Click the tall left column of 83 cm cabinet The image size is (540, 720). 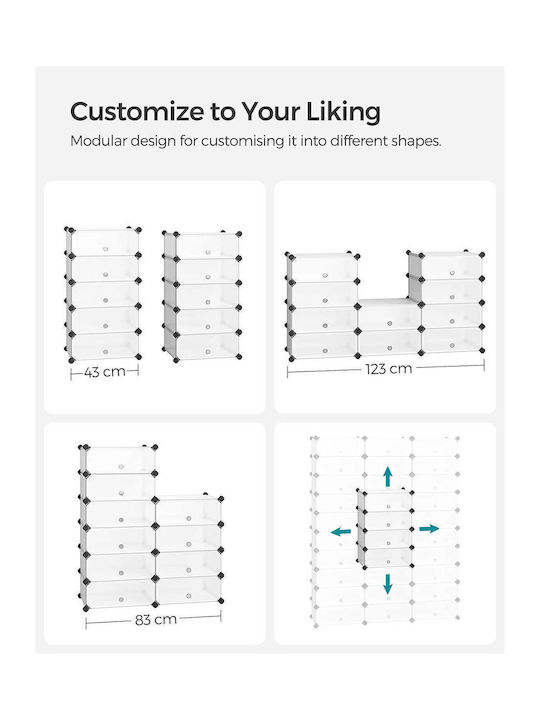click(x=118, y=528)
